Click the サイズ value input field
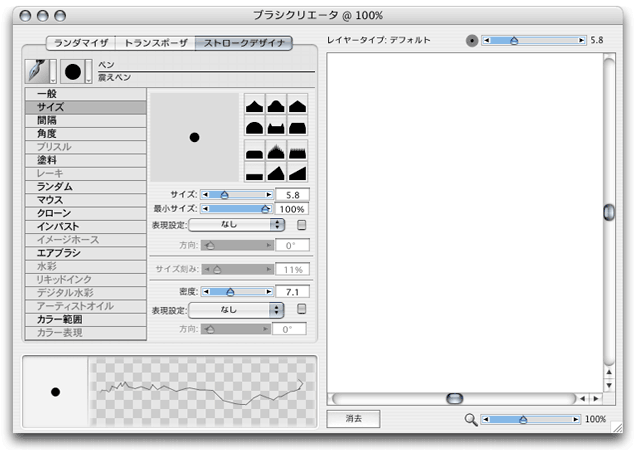 click(291, 195)
